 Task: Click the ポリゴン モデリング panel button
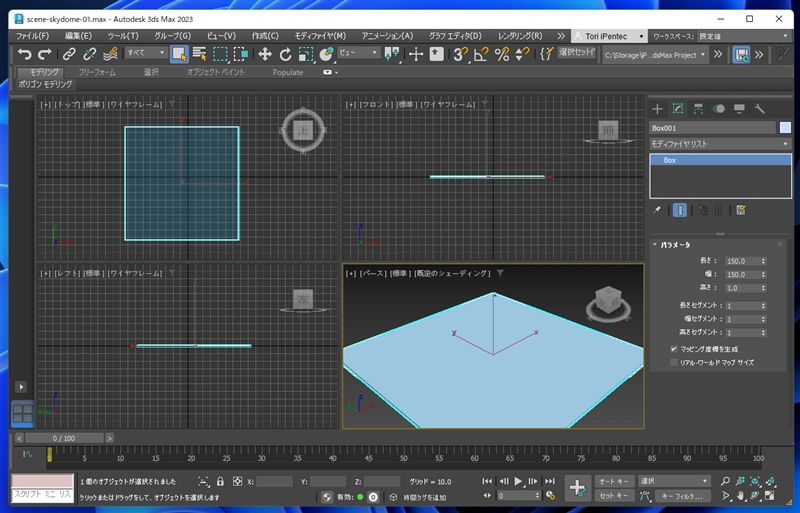pos(45,84)
